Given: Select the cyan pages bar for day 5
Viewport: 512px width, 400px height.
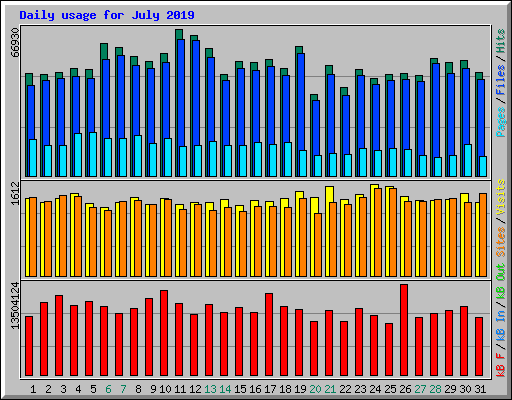Looking at the screenshot, I should 93,154.
